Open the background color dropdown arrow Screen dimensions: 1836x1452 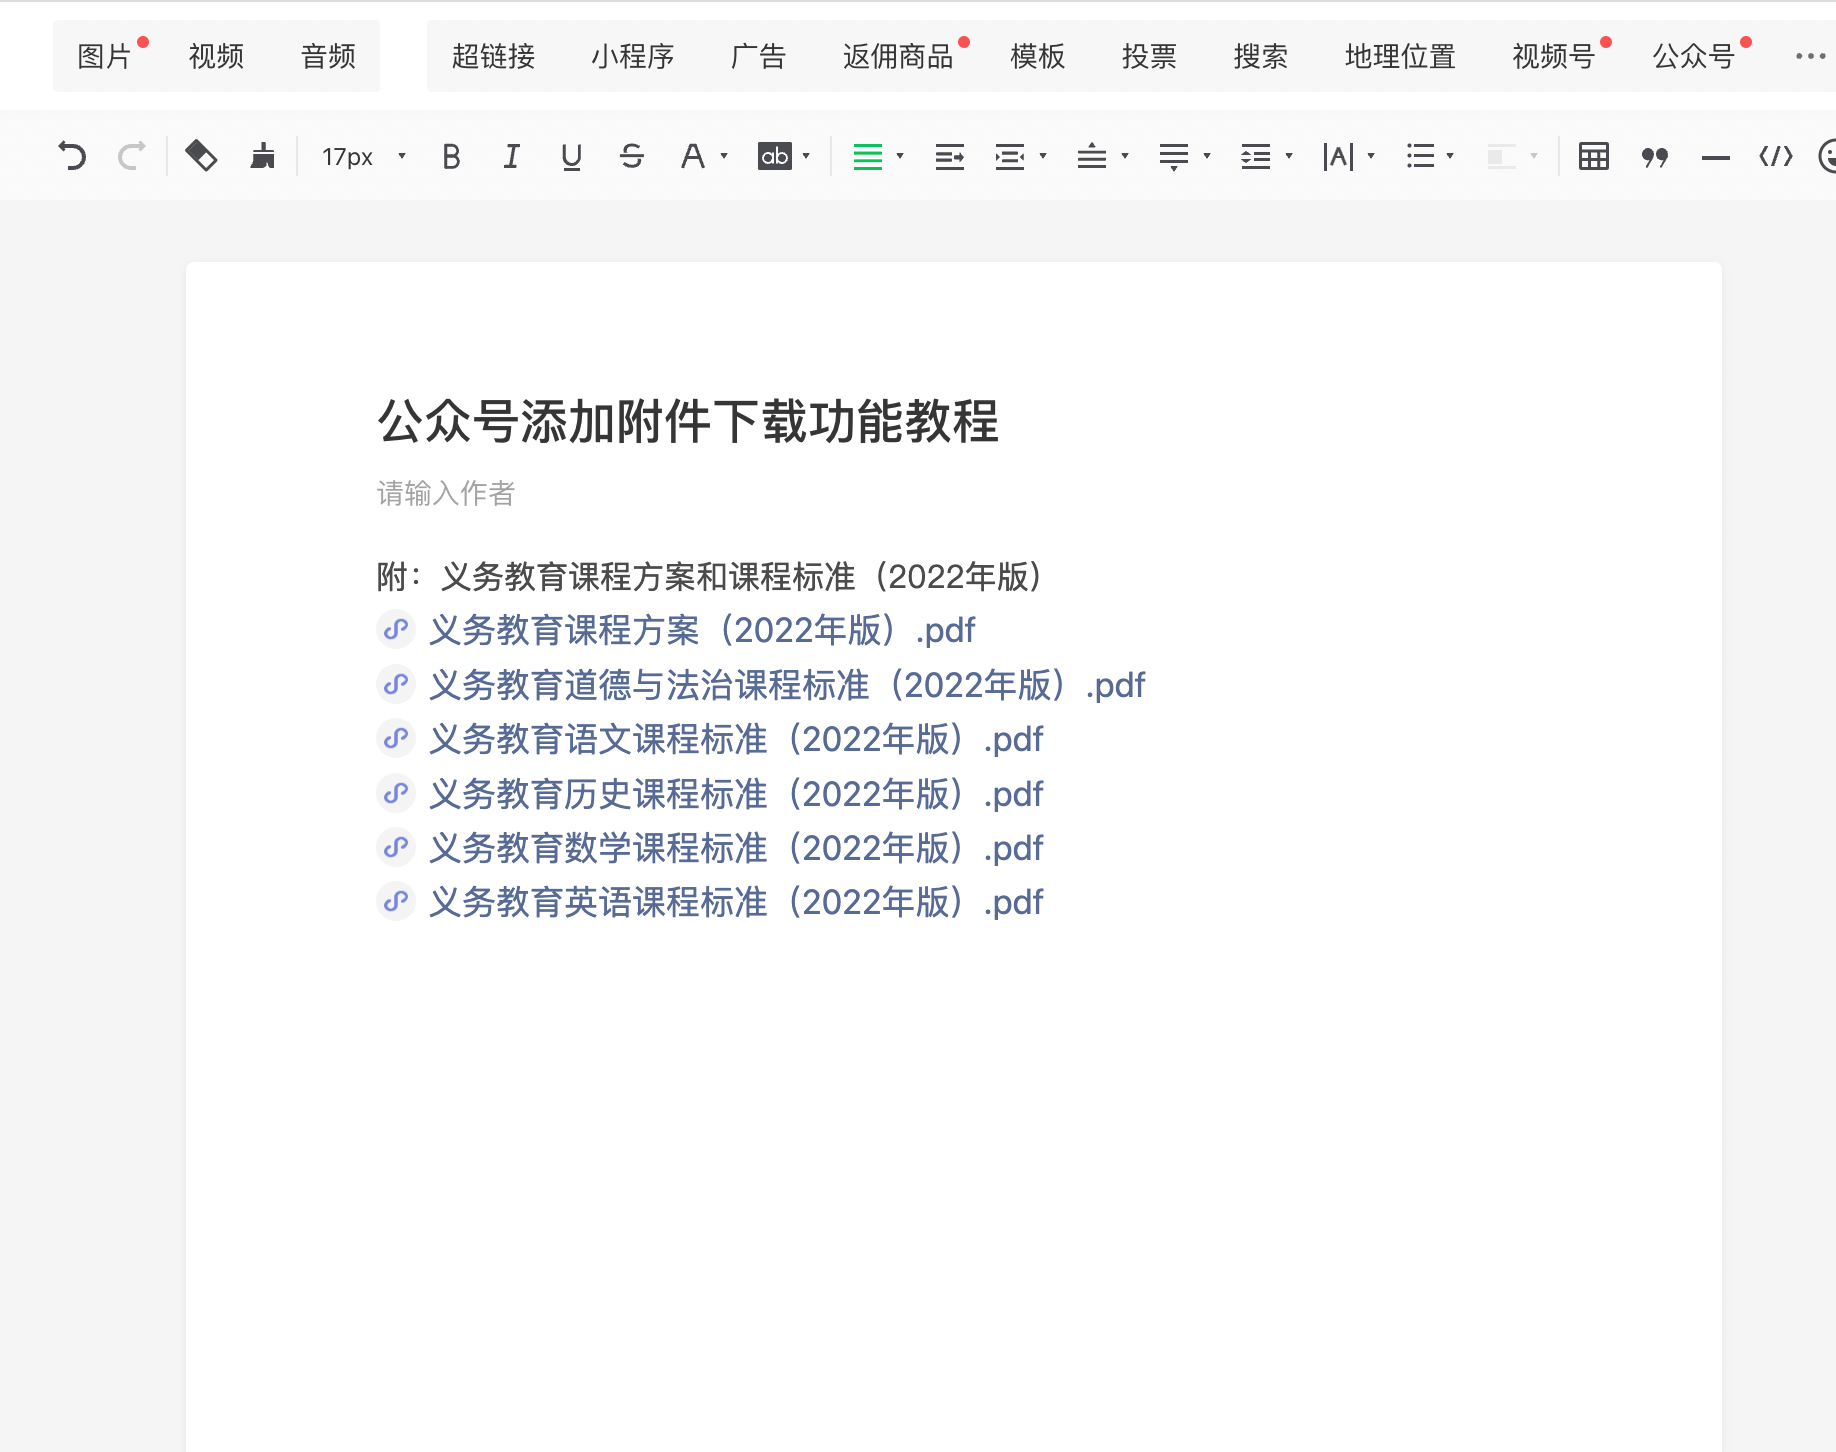pyautogui.click(x=806, y=156)
